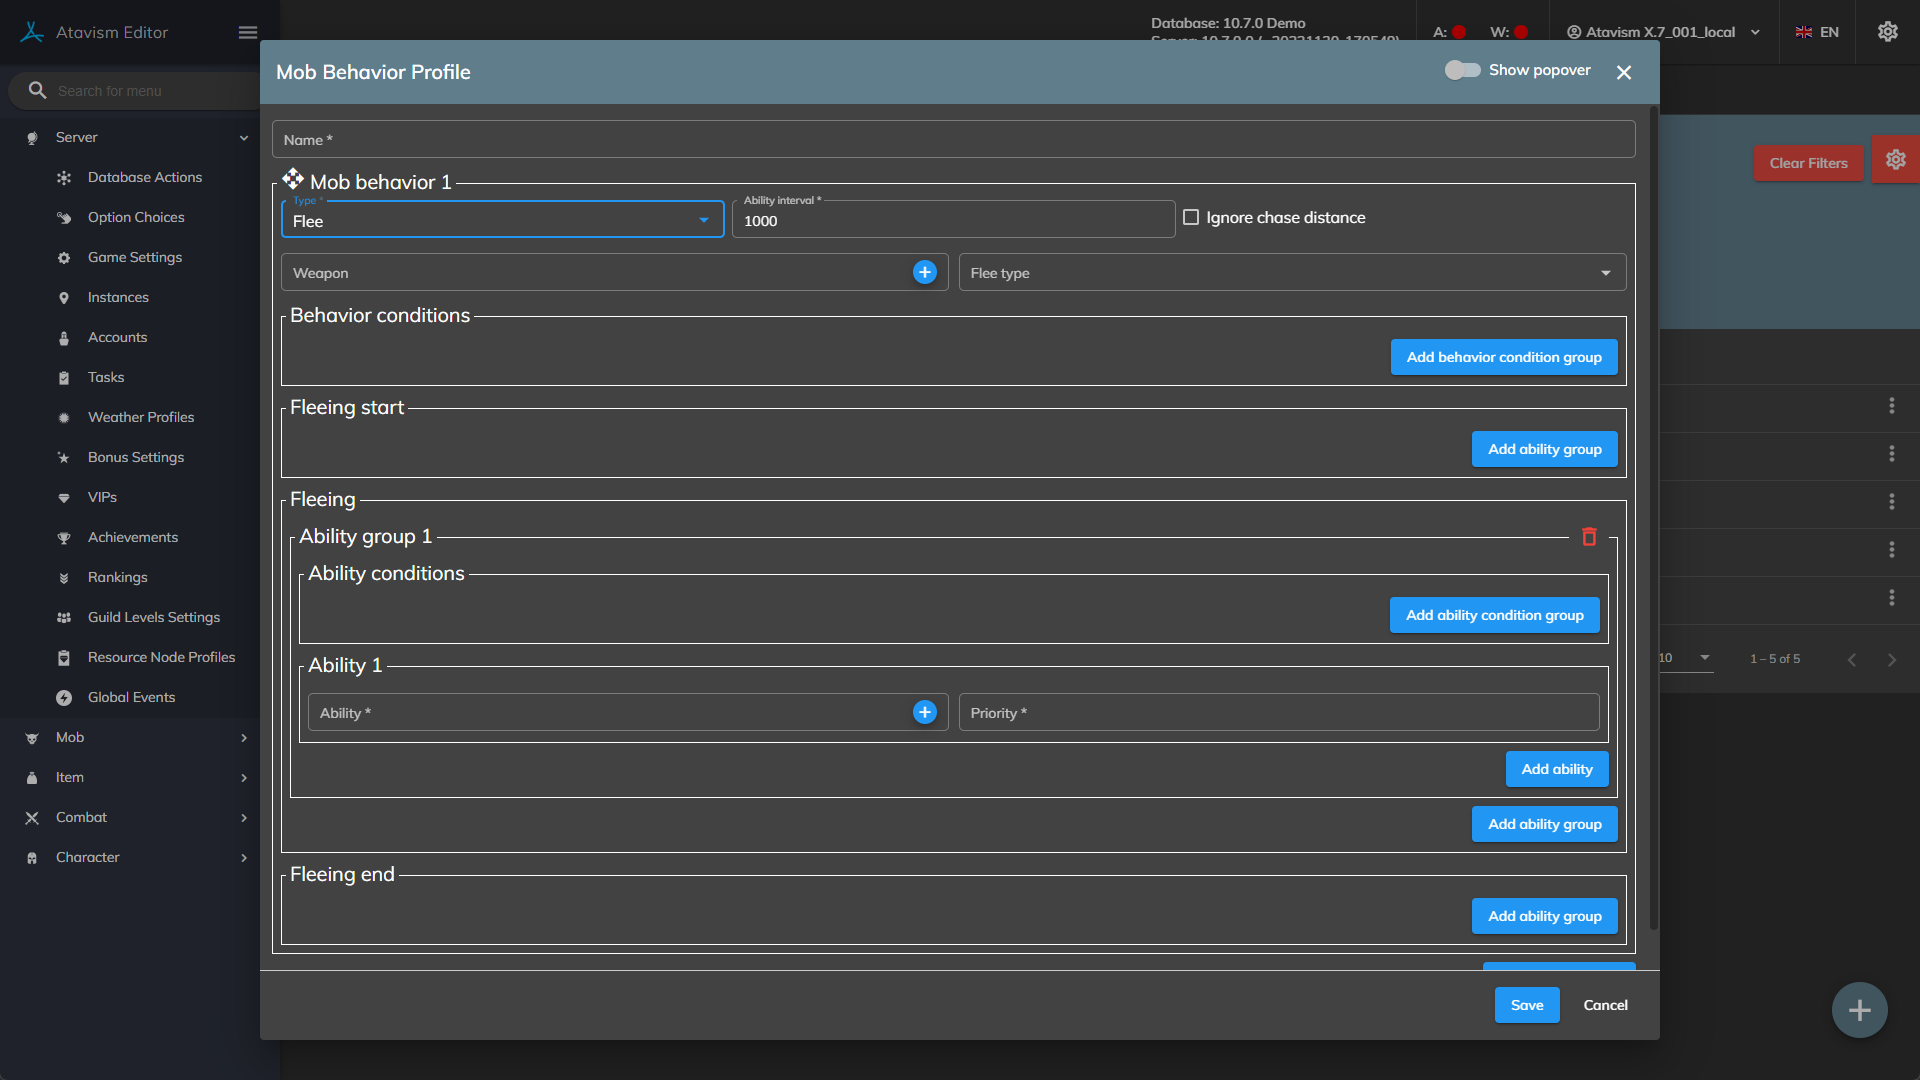
Task: Open Weather Profiles menu item
Action: pyautogui.click(x=141, y=417)
